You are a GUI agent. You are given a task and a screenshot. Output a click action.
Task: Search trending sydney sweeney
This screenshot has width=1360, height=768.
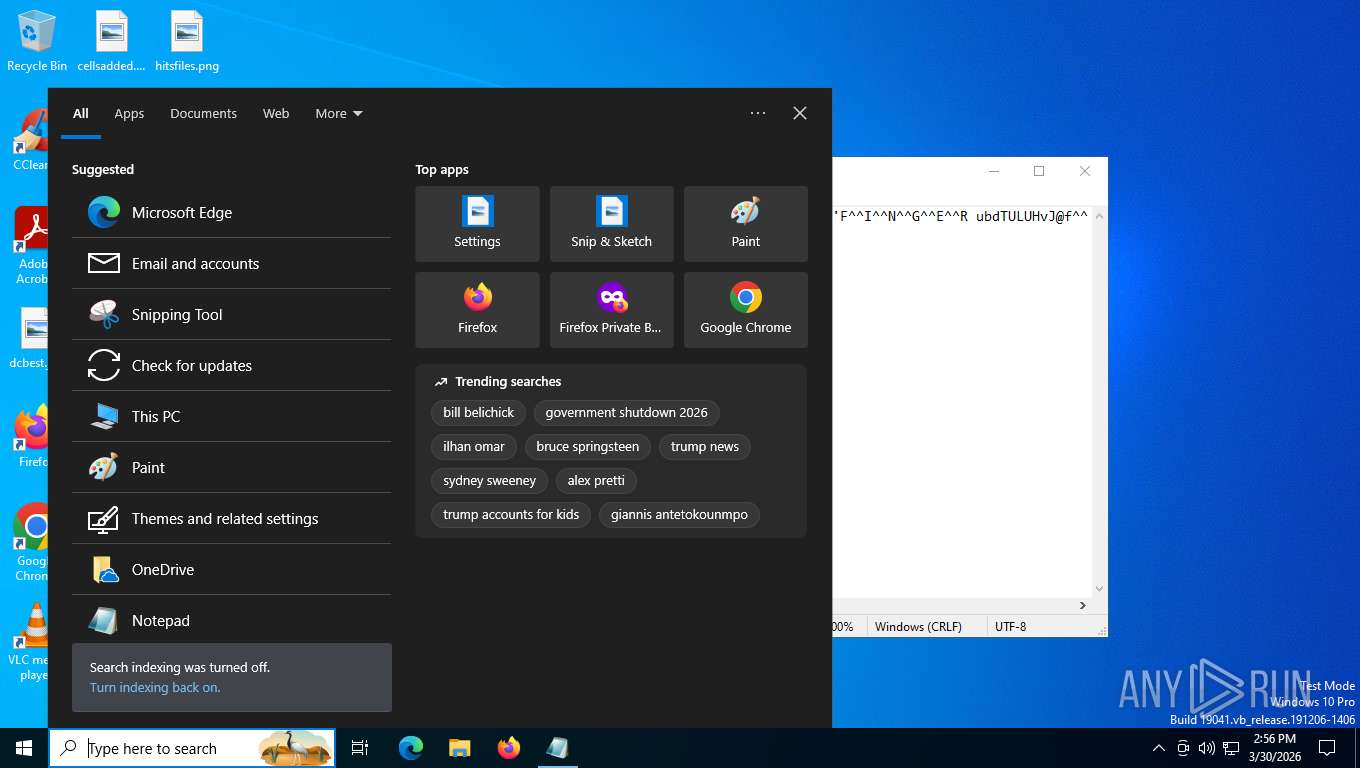pyautogui.click(x=490, y=480)
